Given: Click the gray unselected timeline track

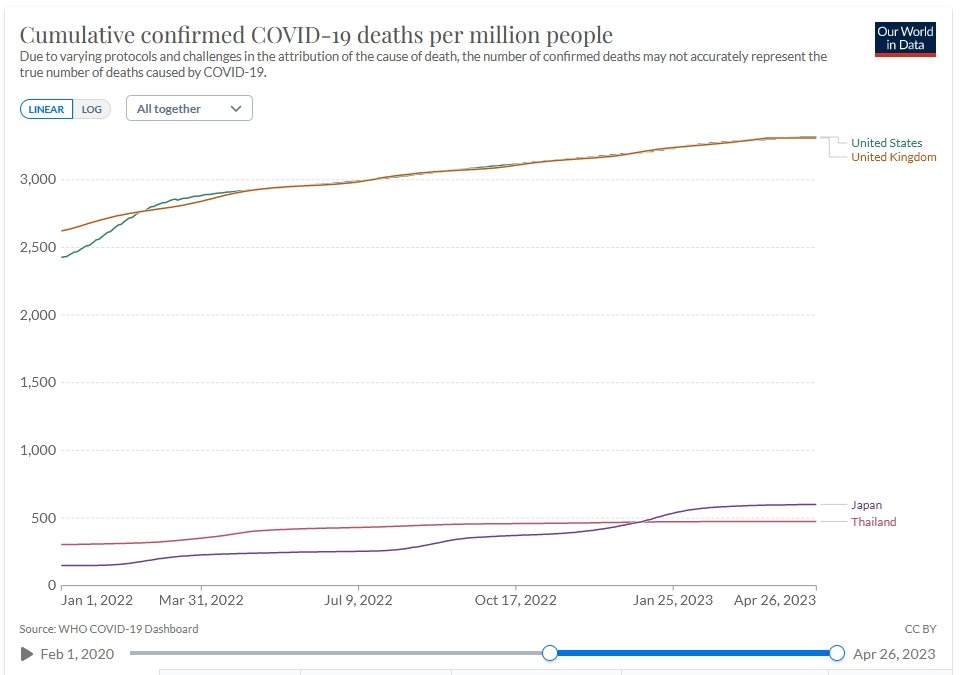Looking at the screenshot, I should 336,653.
